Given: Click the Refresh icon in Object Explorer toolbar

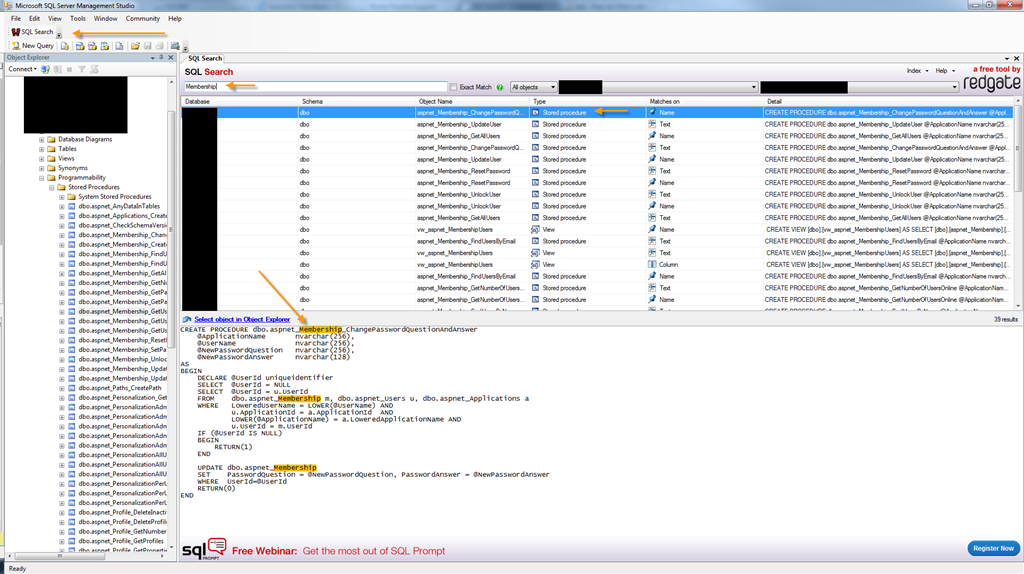Looking at the screenshot, I should pos(94,69).
